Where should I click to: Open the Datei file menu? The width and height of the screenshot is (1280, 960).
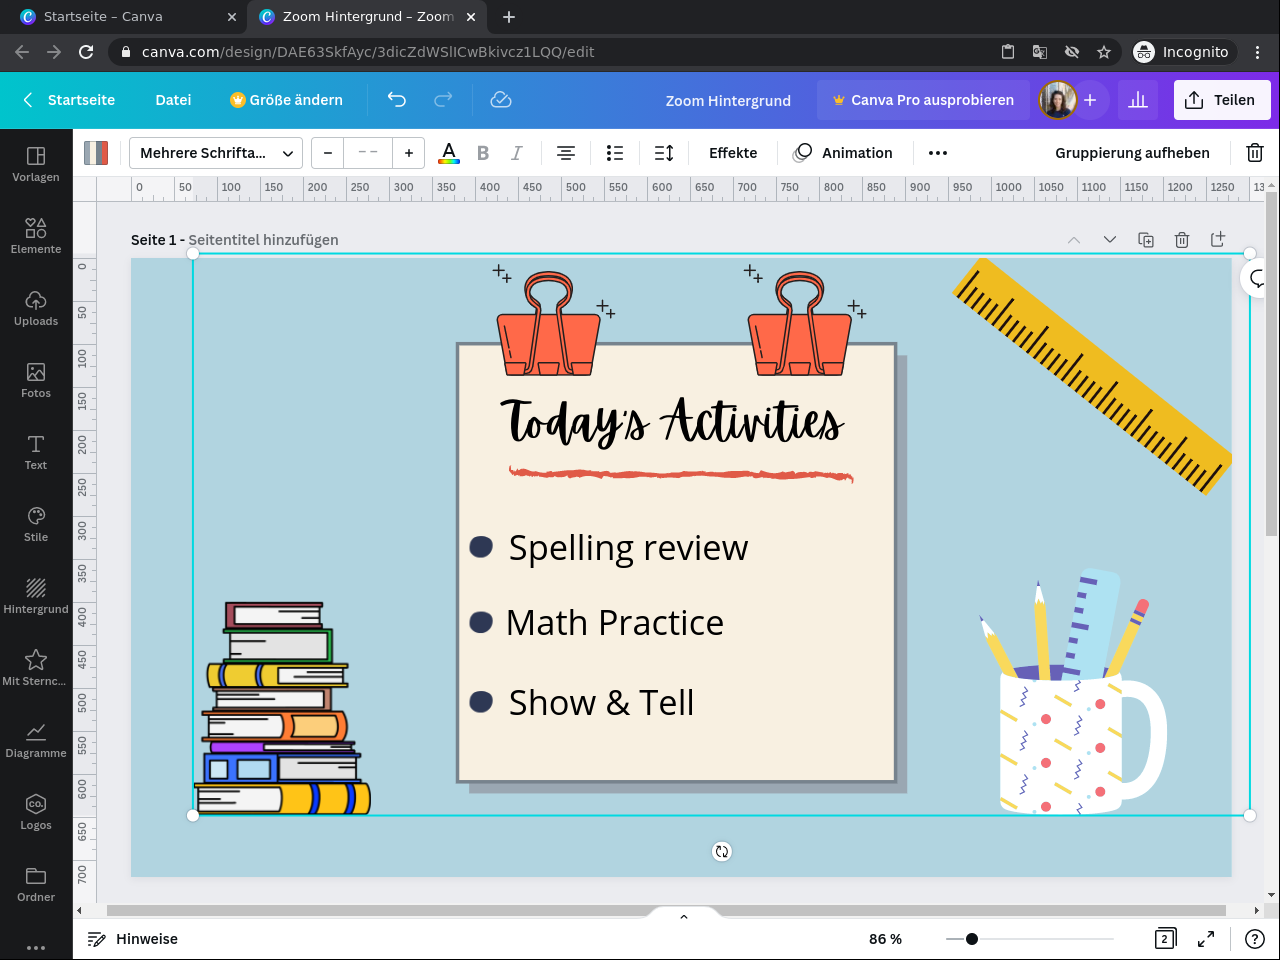[173, 100]
